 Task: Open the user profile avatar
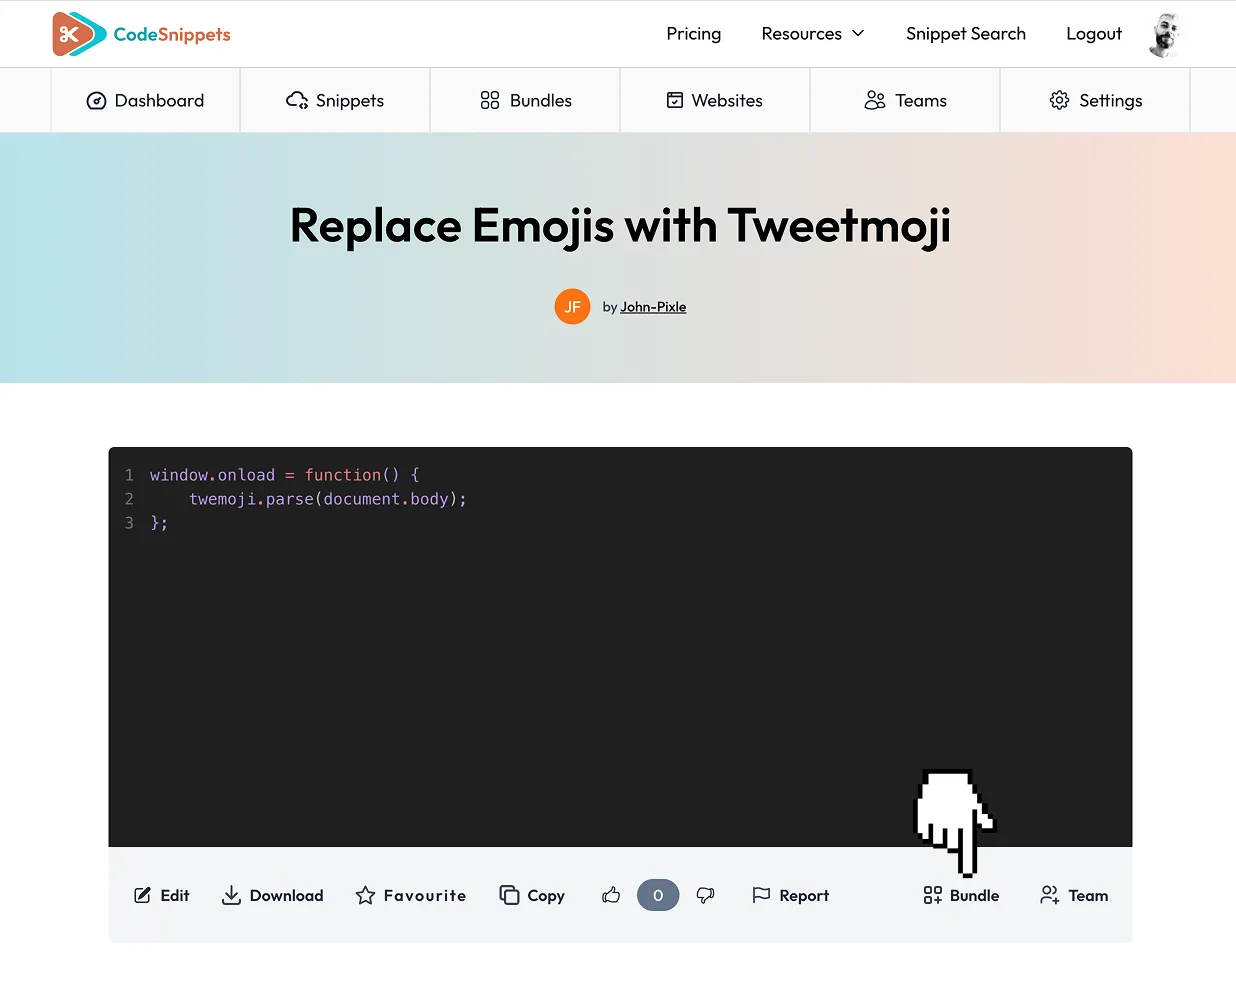pyautogui.click(x=1165, y=35)
